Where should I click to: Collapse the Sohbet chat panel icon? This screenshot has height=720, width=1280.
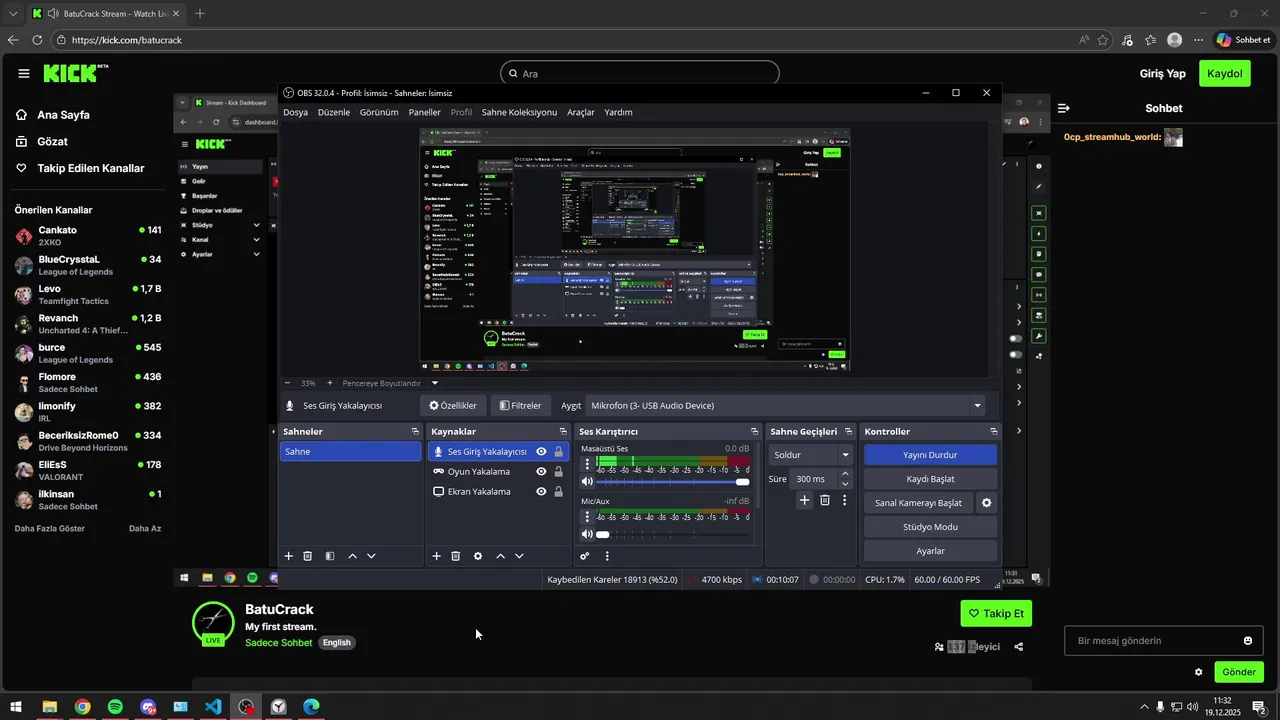point(1064,108)
